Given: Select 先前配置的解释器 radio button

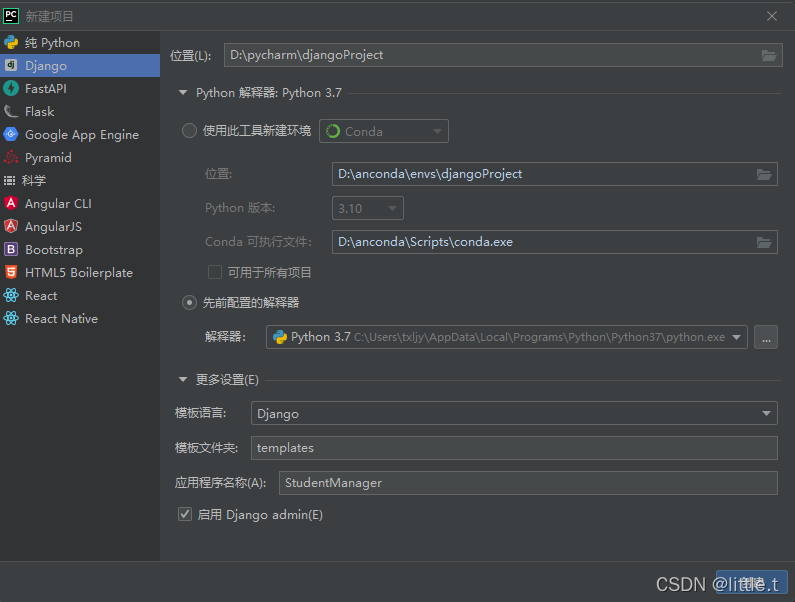Looking at the screenshot, I should point(189,303).
